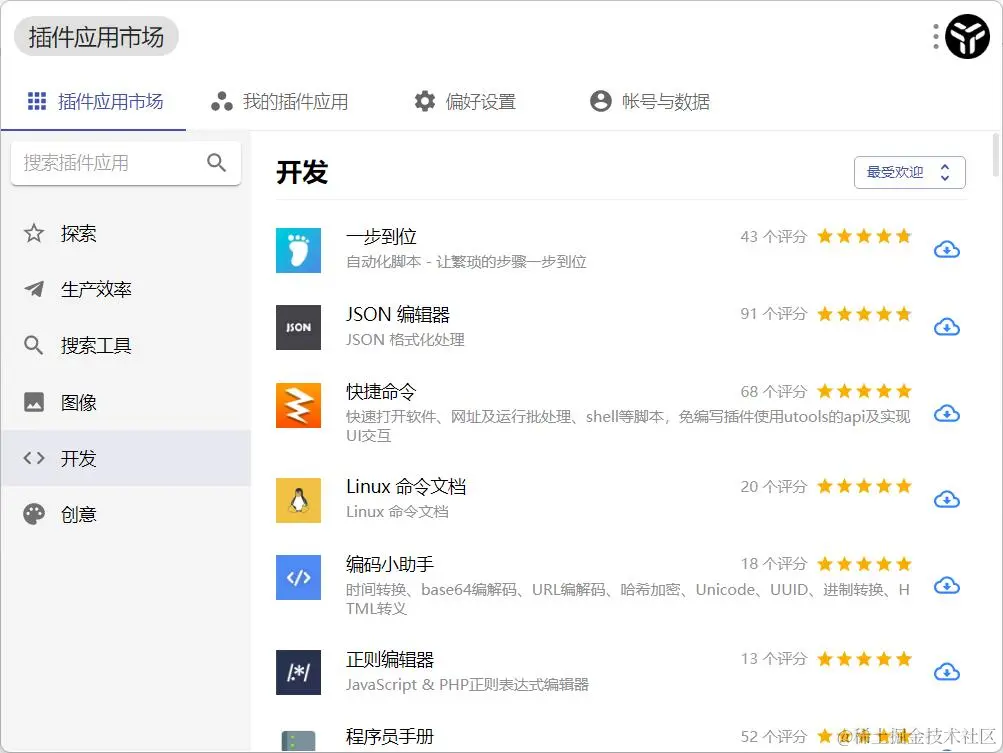Click the 52 个评分 rating count
The height and width of the screenshot is (753, 1003).
click(774, 736)
